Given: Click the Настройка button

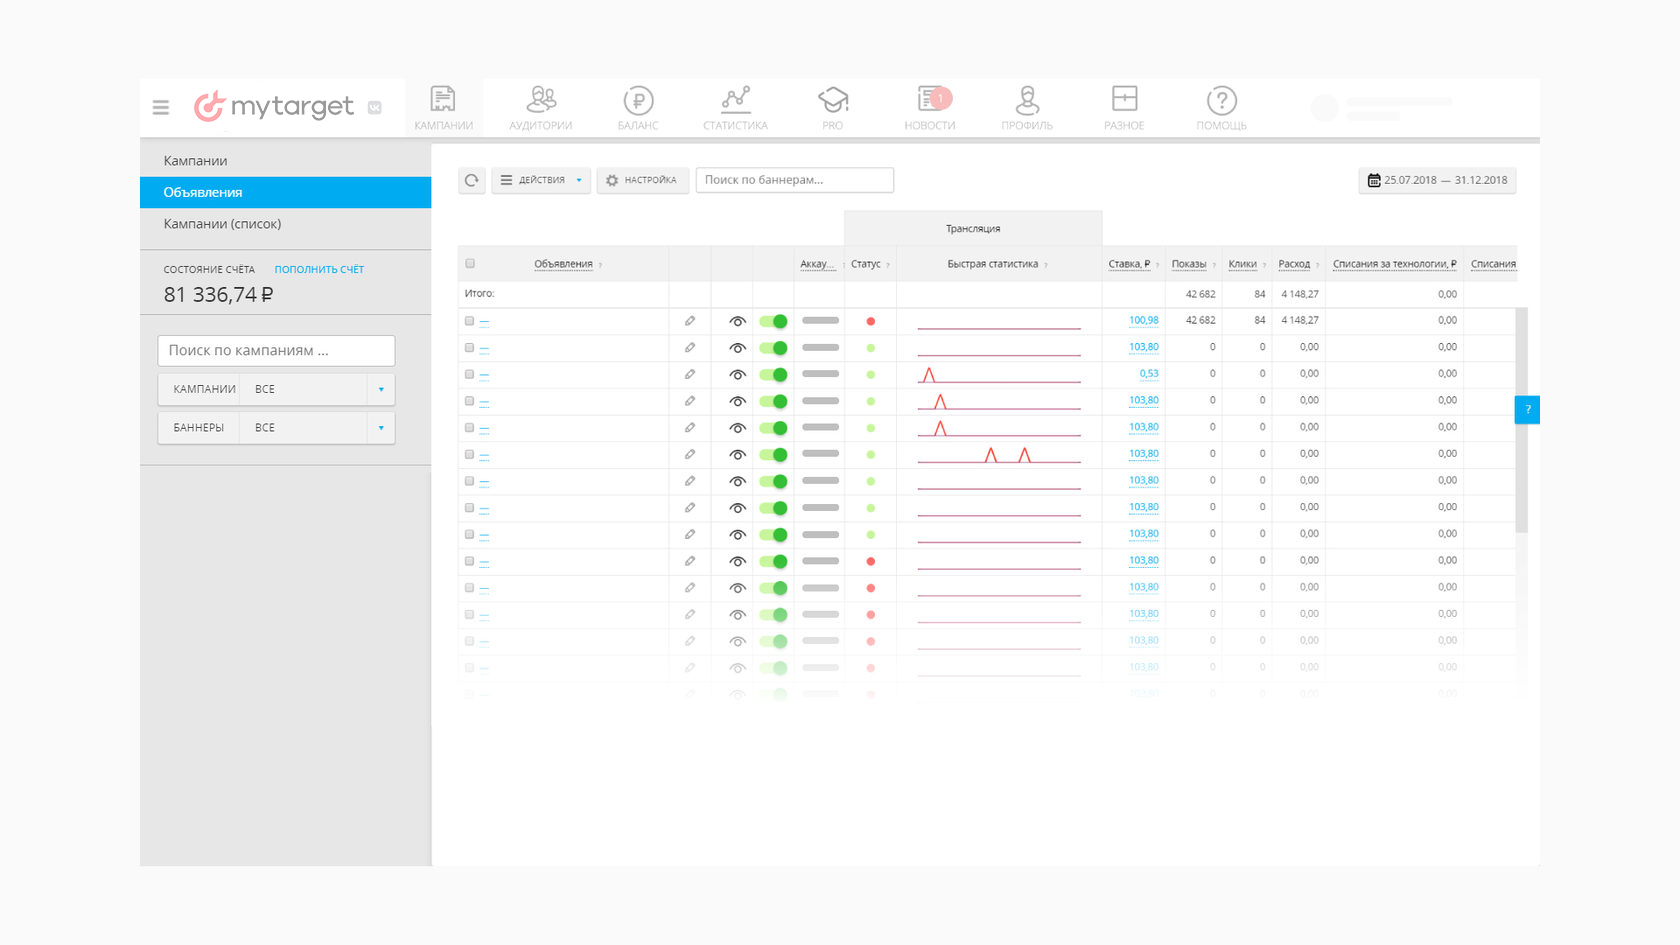Looking at the screenshot, I should (642, 180).
